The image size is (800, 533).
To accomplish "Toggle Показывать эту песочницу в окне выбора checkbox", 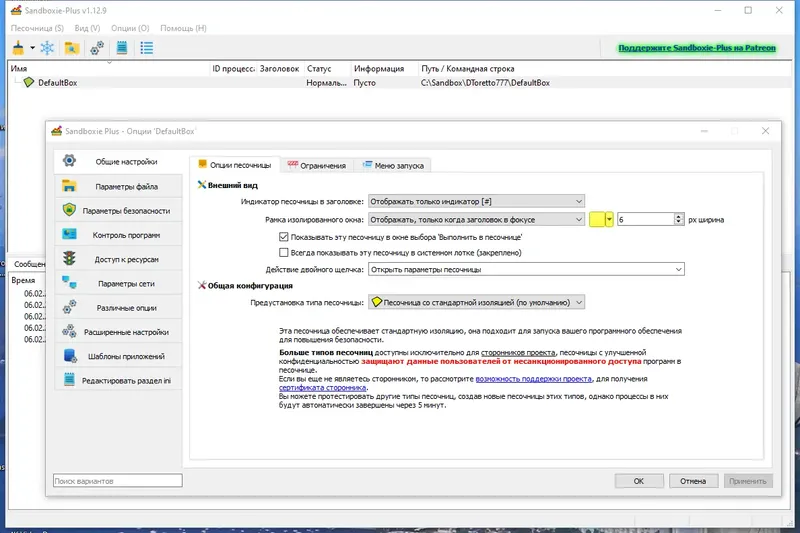I will [x=284, y=237].
